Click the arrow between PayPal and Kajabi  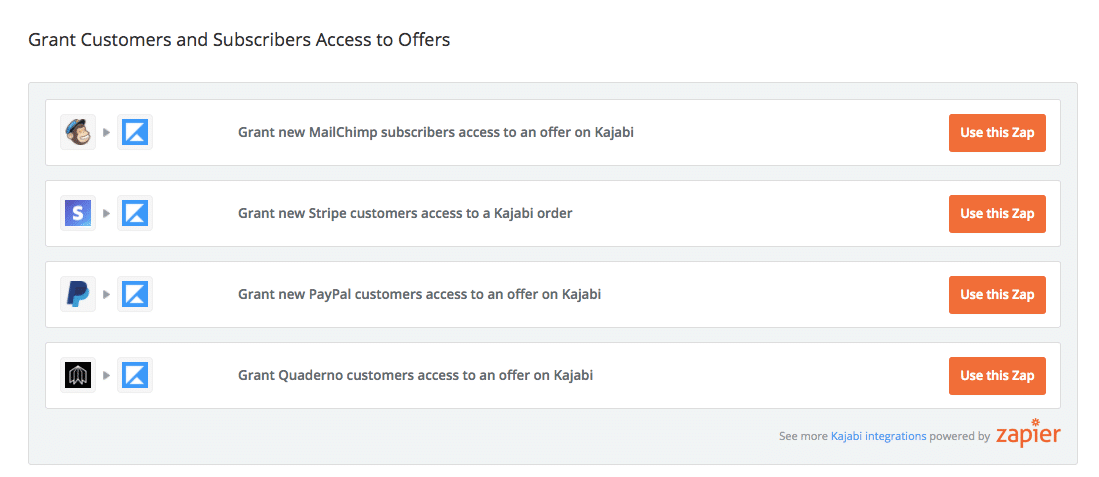click(107, 294)
